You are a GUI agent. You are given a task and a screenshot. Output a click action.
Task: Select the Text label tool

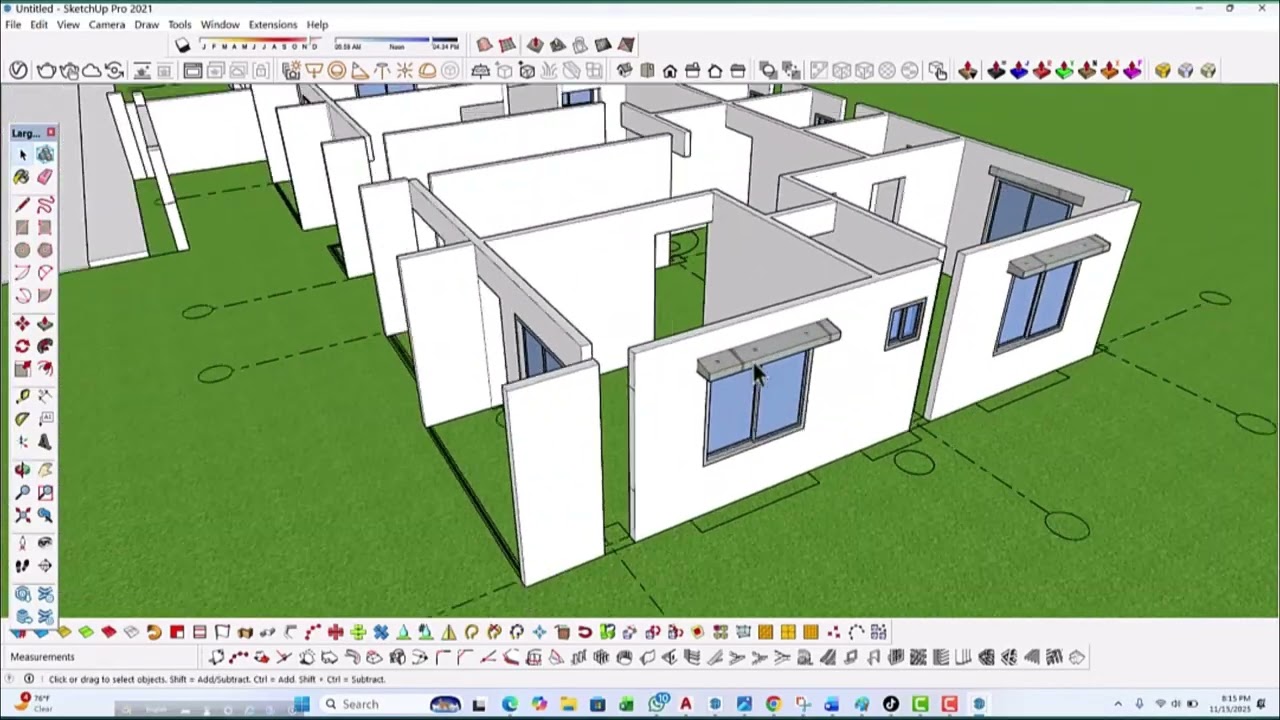click(x=45, y=419)
